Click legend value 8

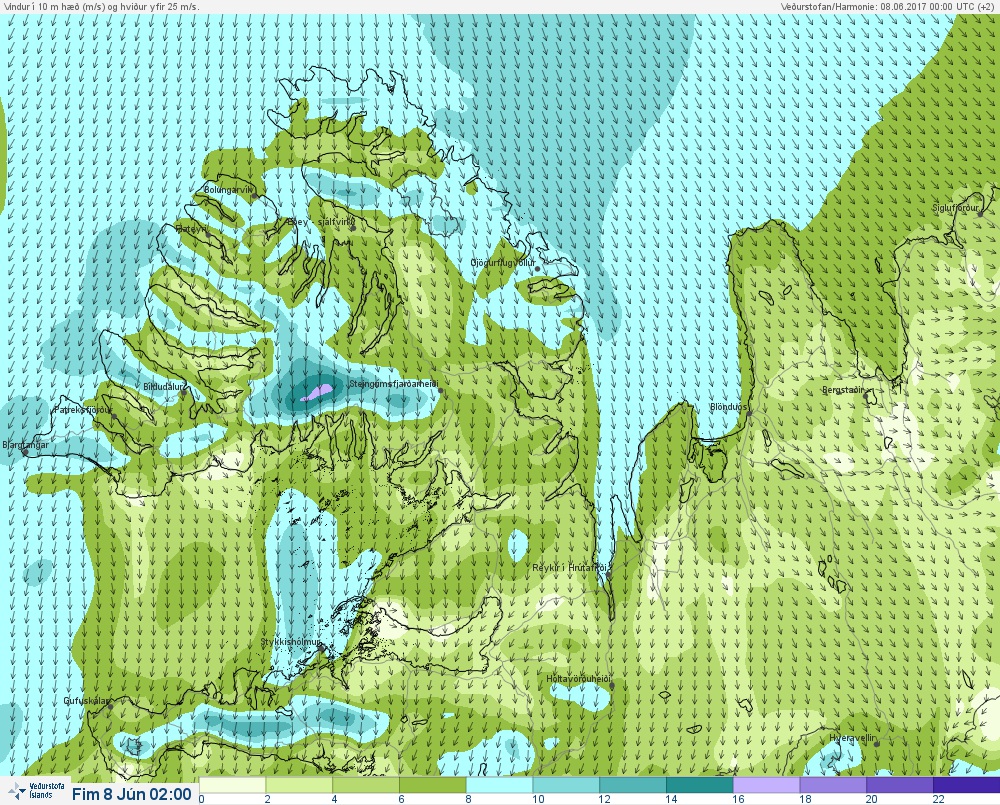click(469, 799)
